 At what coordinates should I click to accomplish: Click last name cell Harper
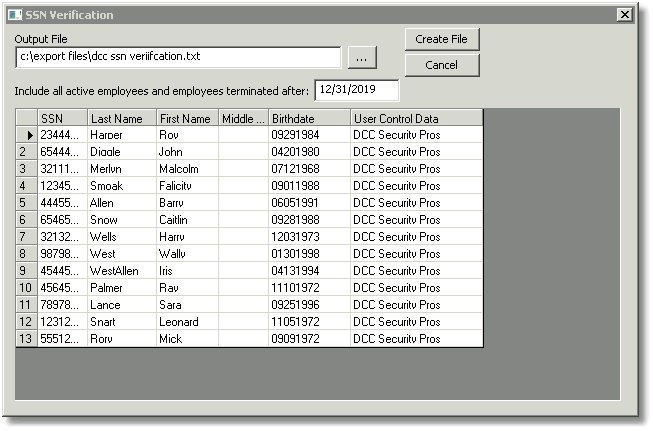pyautogui.click(x=122, y=135)
